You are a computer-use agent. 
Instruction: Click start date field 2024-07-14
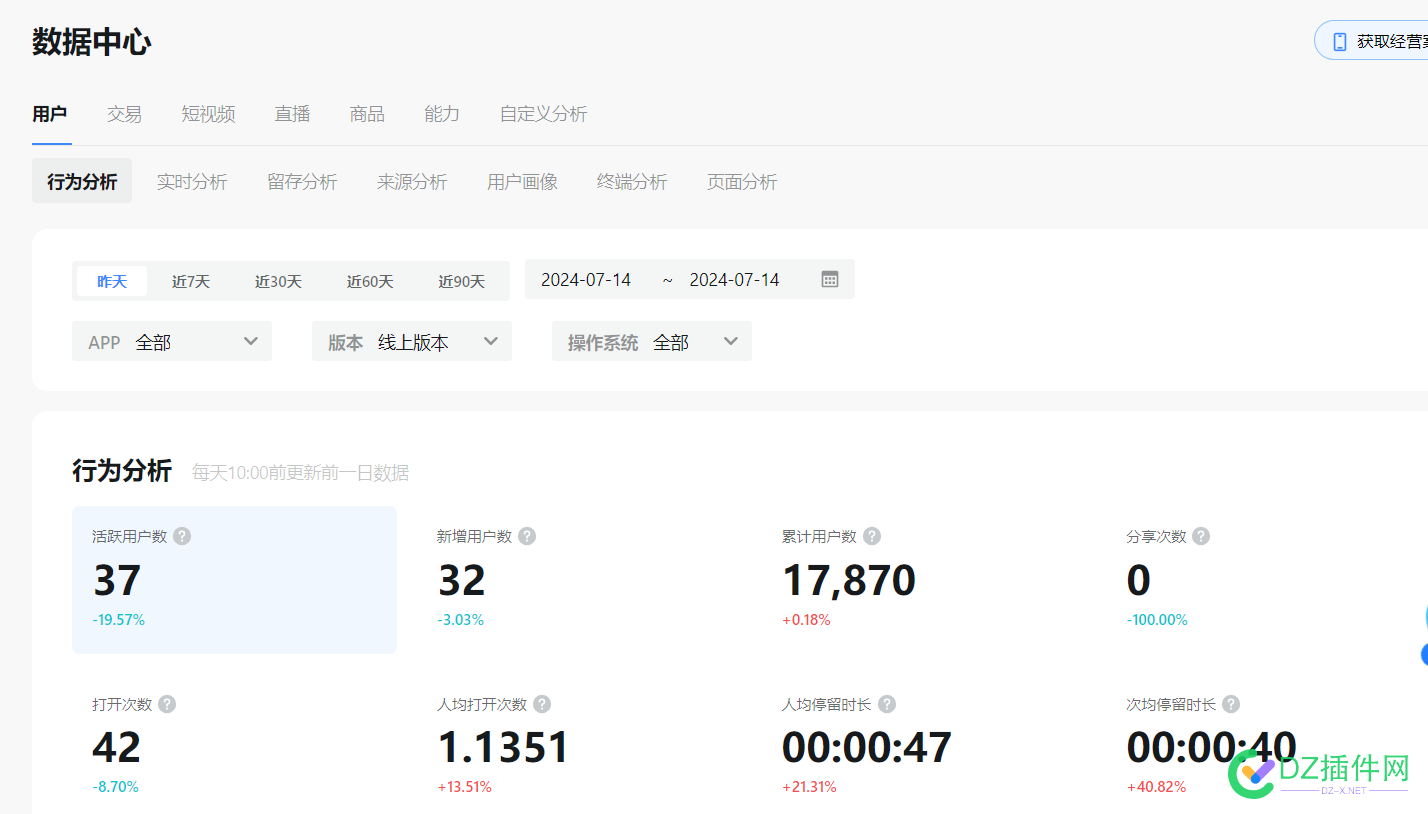(586, 279)
